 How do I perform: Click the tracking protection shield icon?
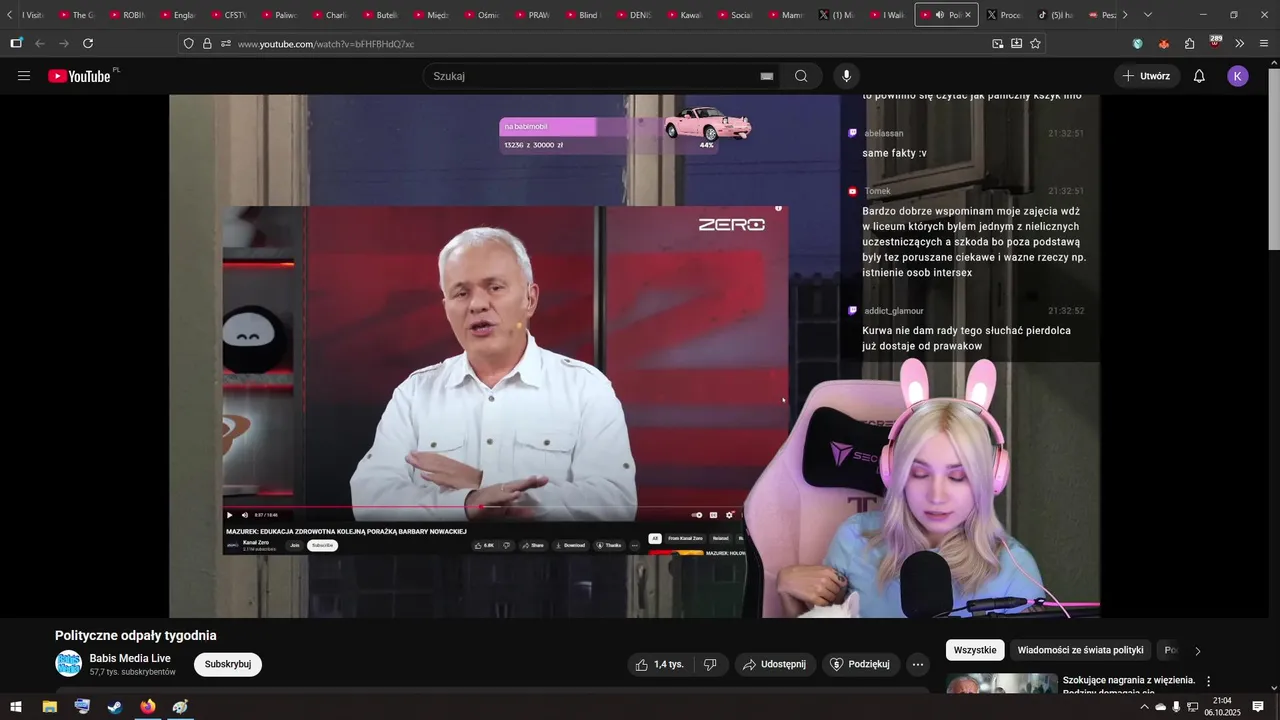[x=188, y=43]
